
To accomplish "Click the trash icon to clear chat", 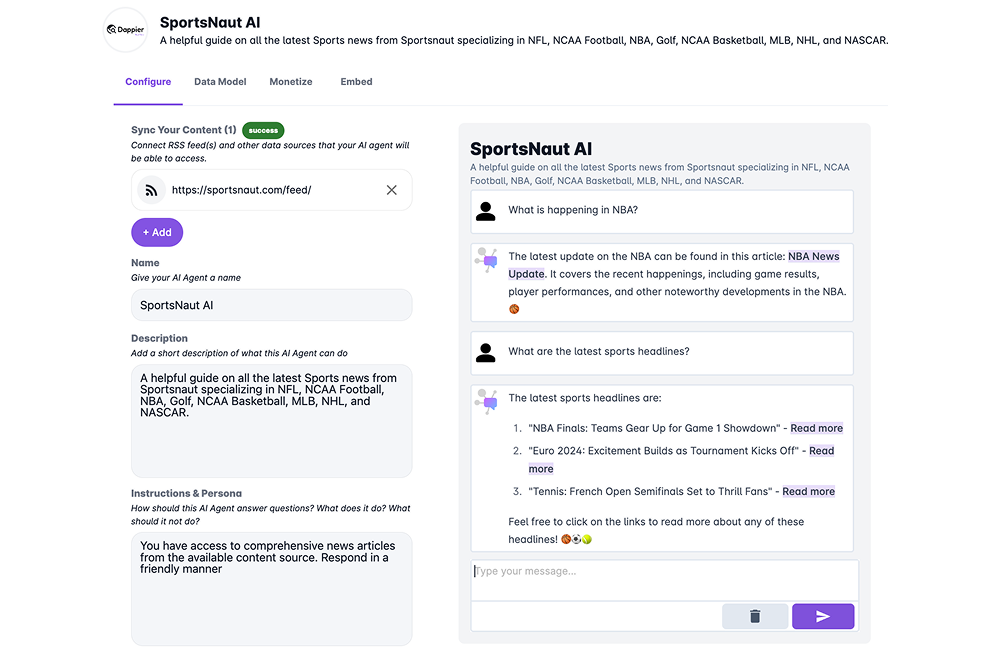I will pos(755,616).
